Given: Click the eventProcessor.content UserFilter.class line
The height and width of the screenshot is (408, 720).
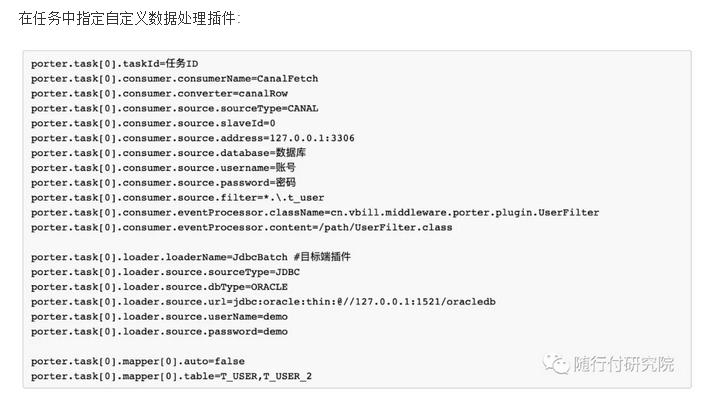Looking at the screenshot, I should click(242, 227).
